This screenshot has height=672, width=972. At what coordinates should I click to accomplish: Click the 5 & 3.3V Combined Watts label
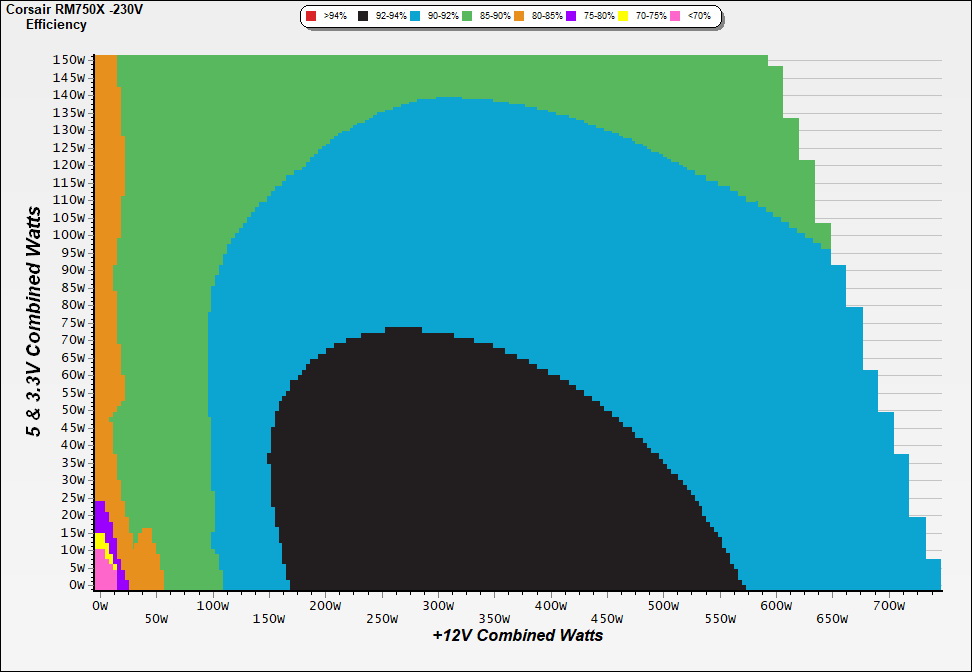34,321
